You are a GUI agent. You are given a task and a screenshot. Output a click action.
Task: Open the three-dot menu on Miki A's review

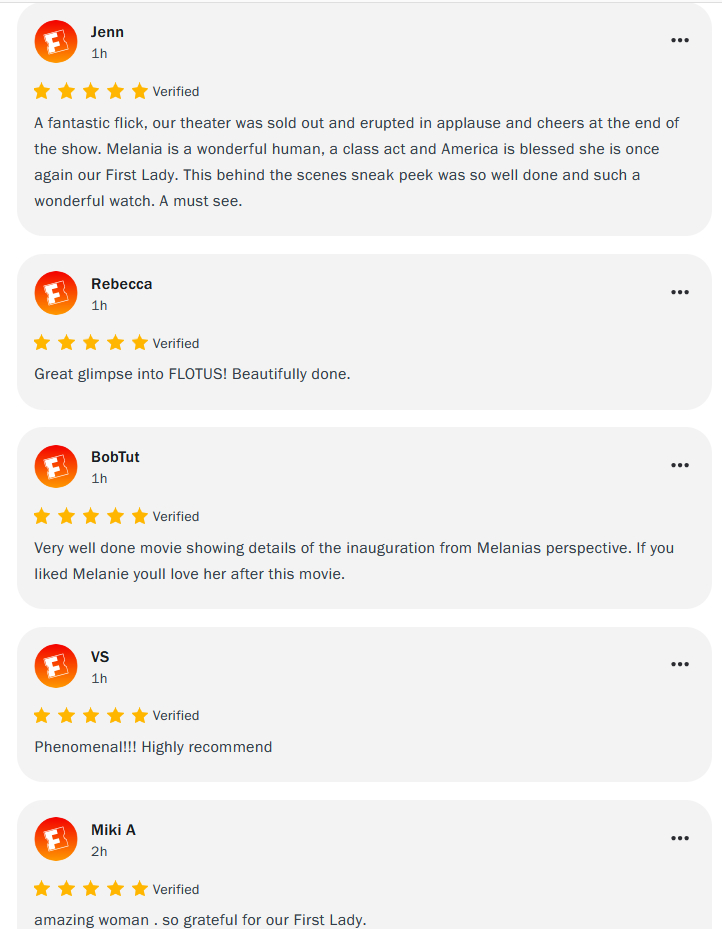(x=680, y=838)
